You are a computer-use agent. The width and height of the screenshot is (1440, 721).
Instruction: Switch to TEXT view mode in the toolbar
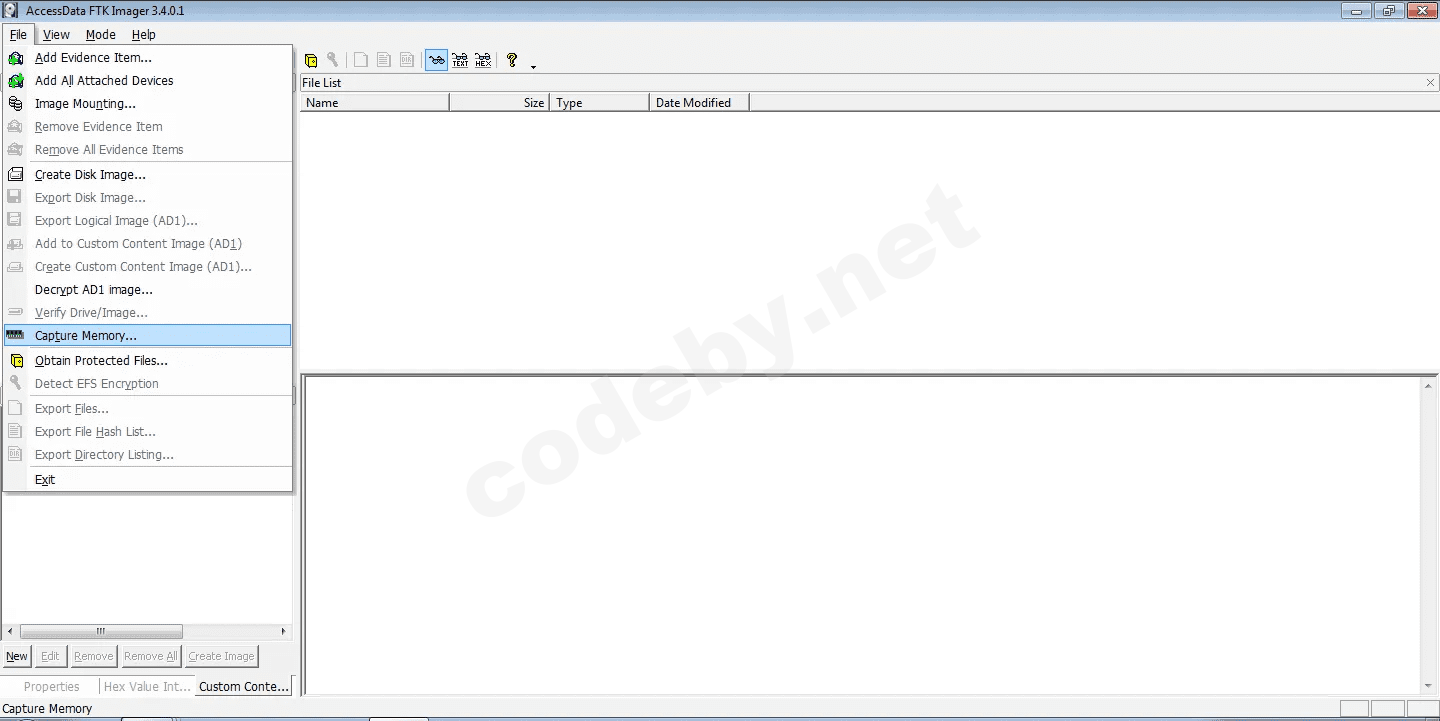coord(460,60)
